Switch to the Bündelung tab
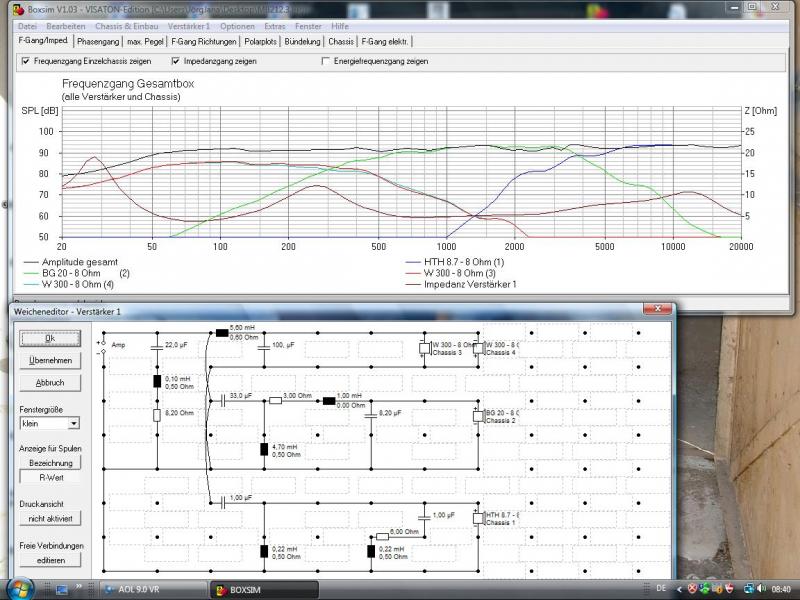 pos(303,42)
